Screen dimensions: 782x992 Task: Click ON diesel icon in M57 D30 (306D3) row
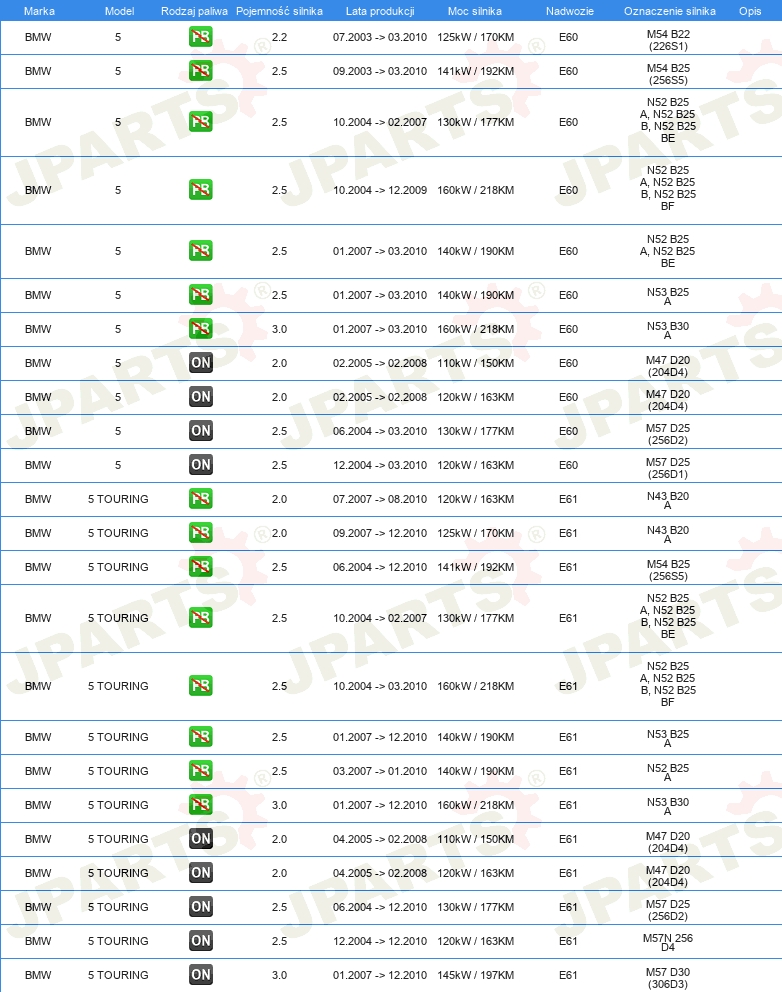pos(201,974)
